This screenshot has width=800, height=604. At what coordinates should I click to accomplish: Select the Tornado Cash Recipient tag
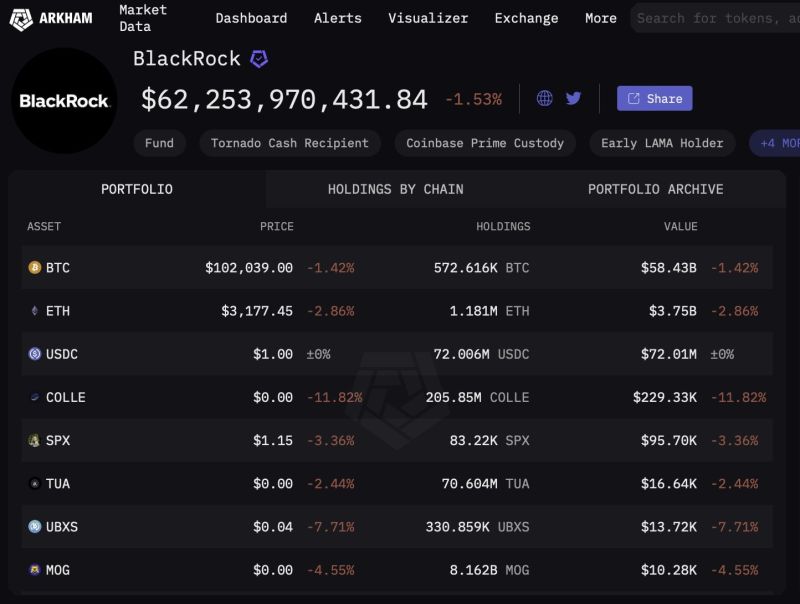tap(290, 143)
